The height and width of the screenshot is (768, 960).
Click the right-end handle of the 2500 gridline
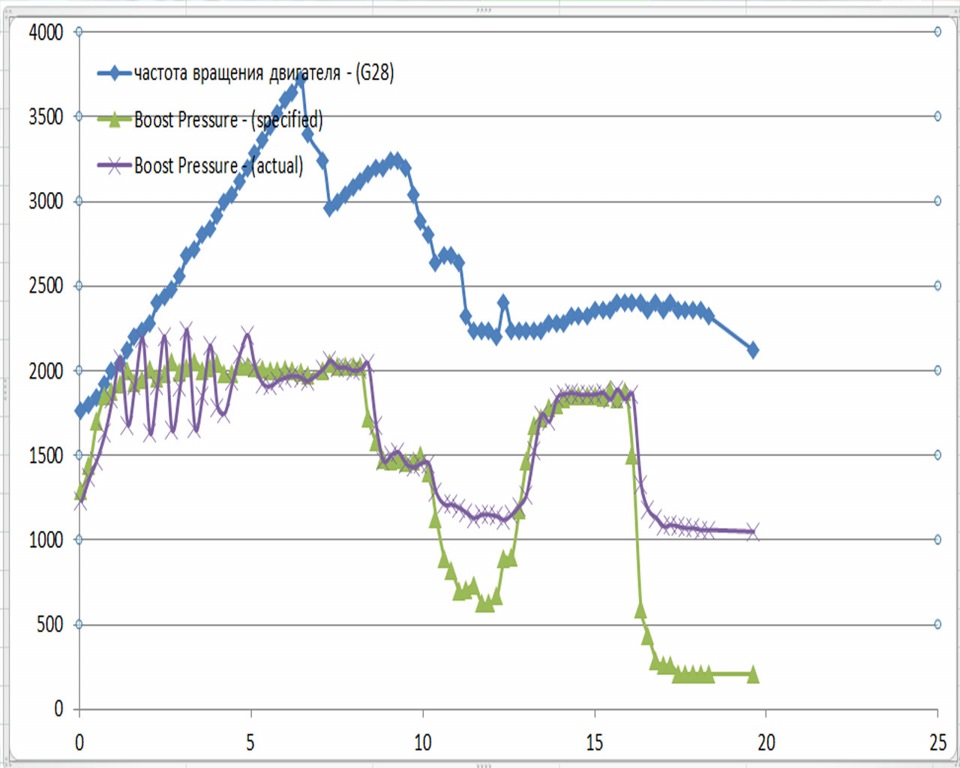click(937, 285)
